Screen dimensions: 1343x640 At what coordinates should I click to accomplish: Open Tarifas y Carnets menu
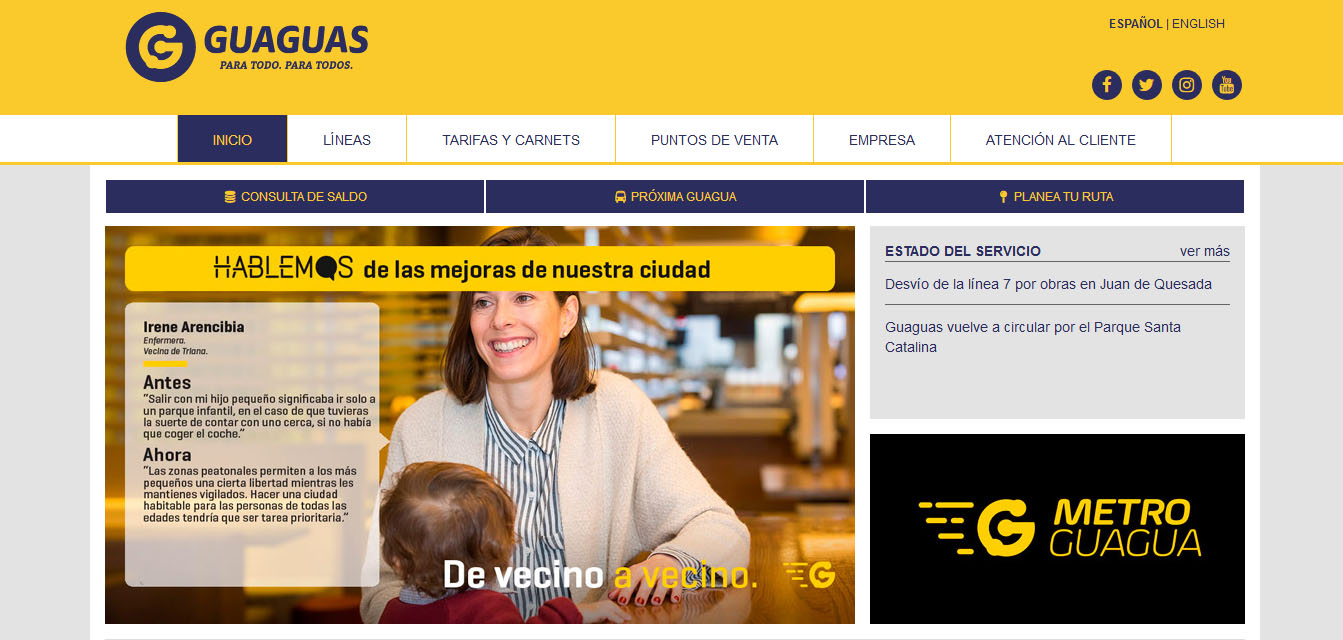click(x=511, y=139)
